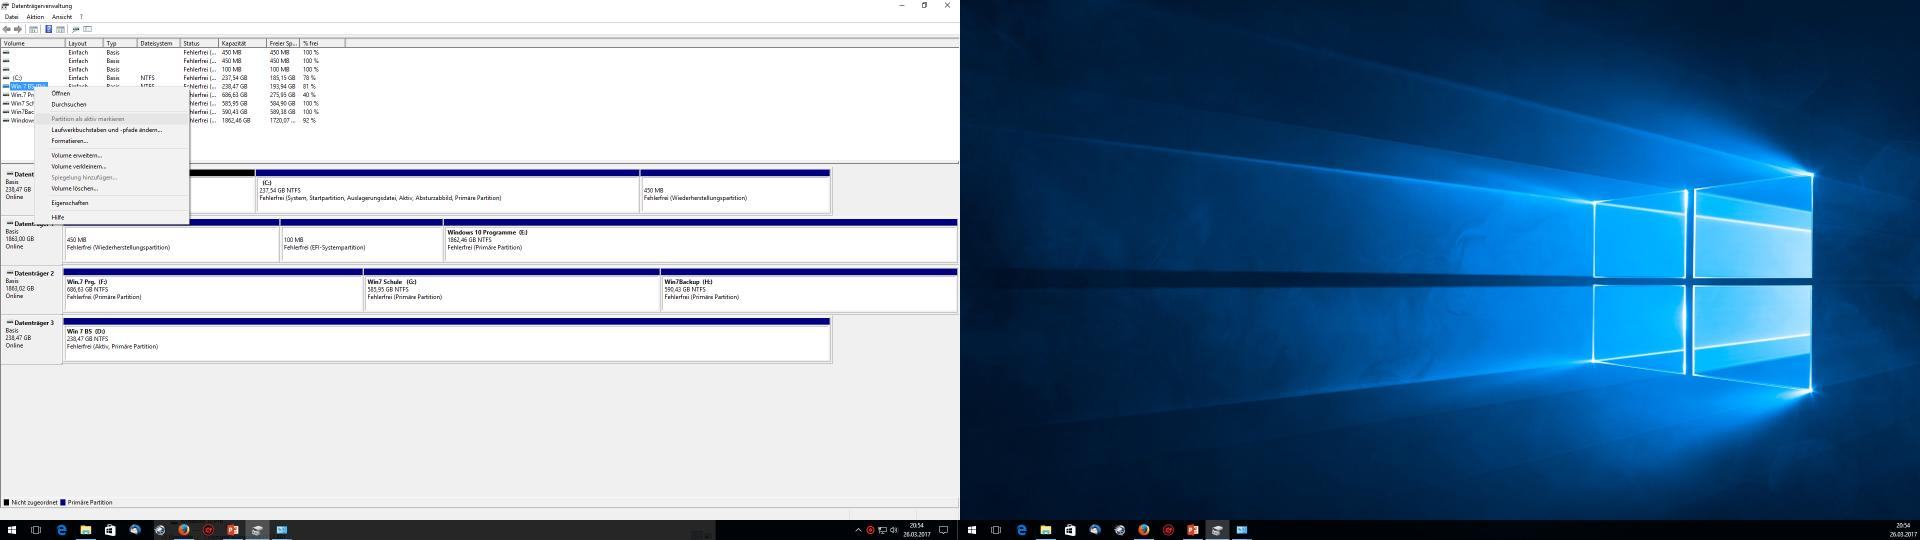Sort by the % frei column header
The height and width of the screenshot is (540, 1920).
click(x=322, y=43)
